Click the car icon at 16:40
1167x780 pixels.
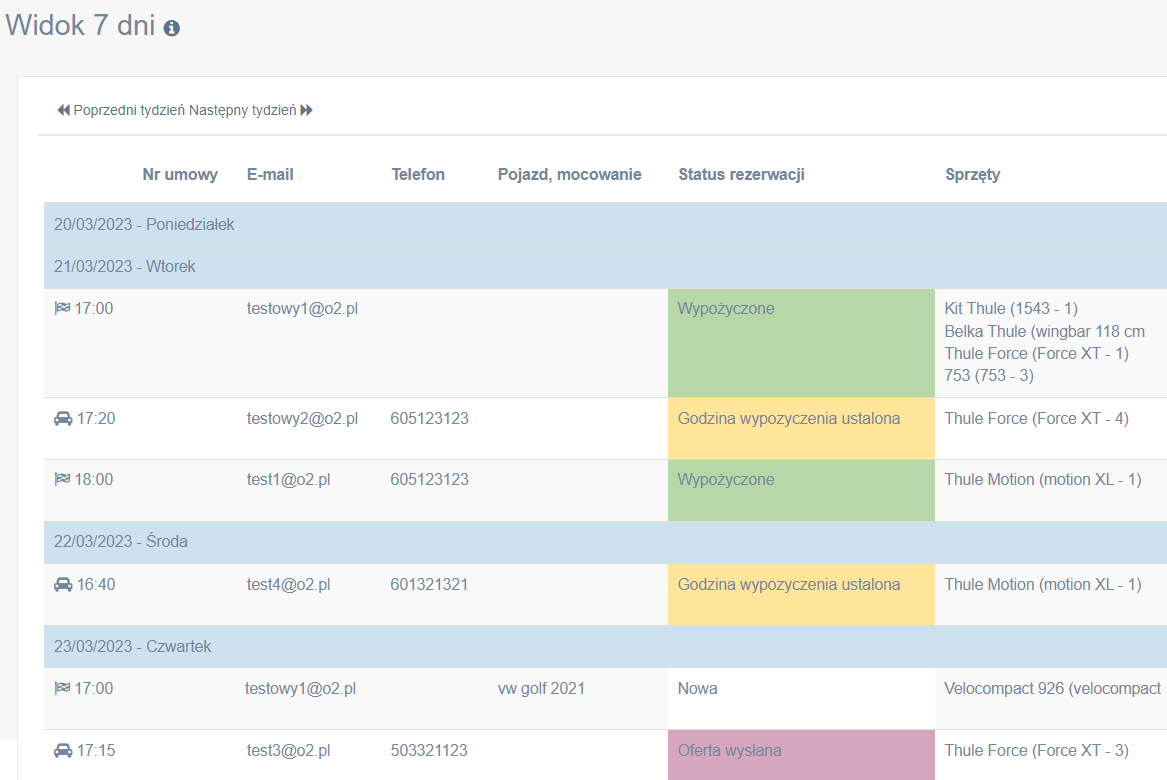[x=62, y=585]
